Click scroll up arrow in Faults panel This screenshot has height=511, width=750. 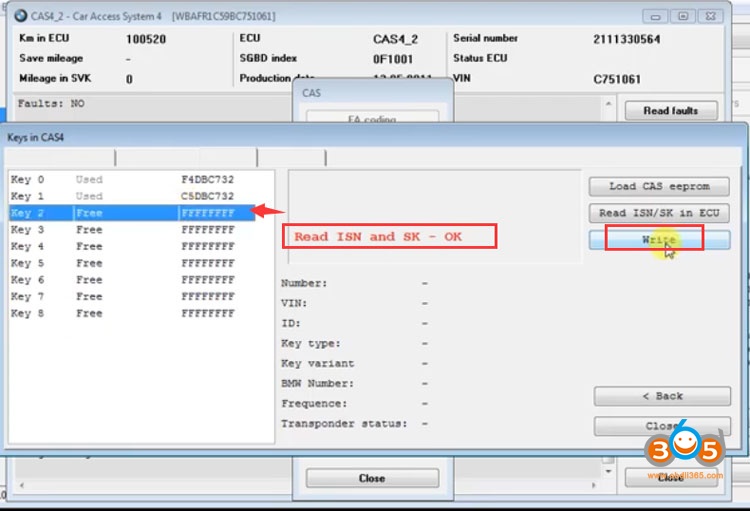[608, 103]
